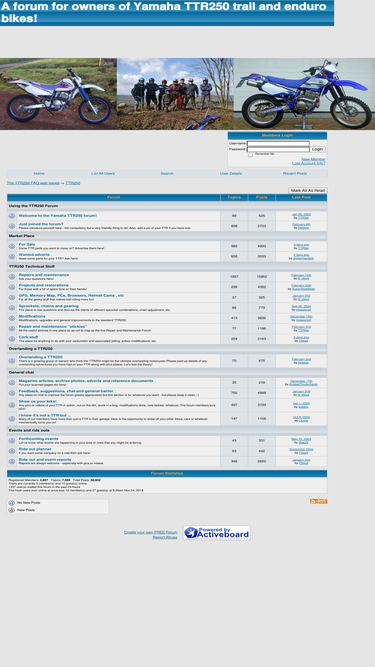Go to the Recent Posts menu item
The image size is (375, 667).
click(295, 174)
